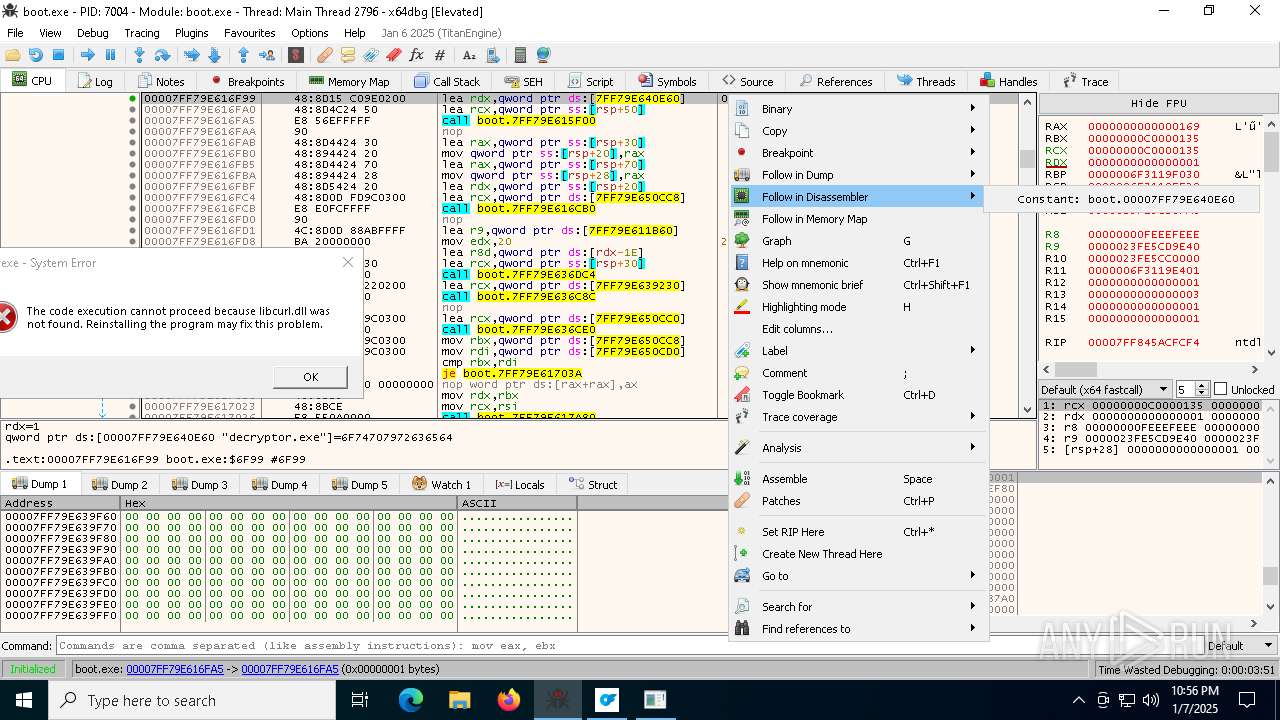This screenshot has width=1280, height=720.
Task: Switch to the Dump 2 tab
Action: tap(119, 485)
